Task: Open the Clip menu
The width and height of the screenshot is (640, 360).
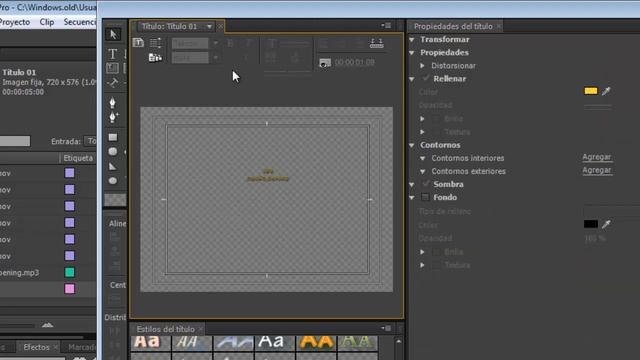Action: (x=47, y=22)
